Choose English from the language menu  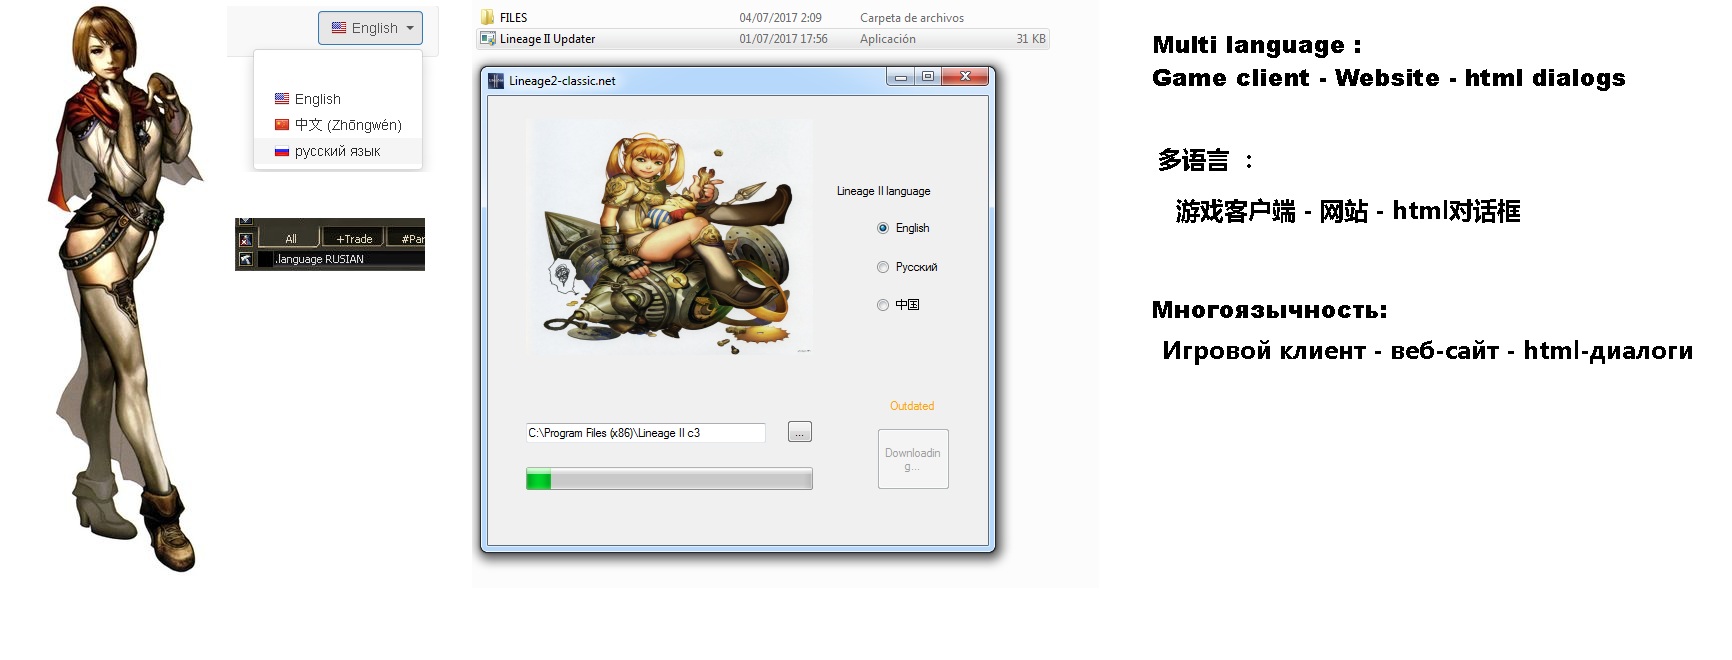coord(338,99)
